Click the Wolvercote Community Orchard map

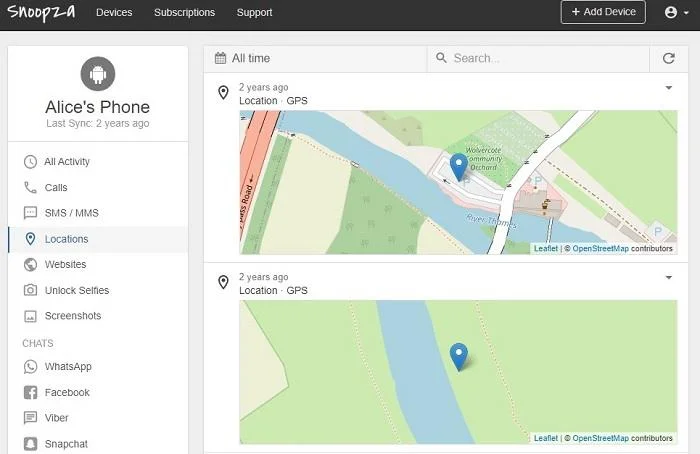(x=458, y=182)
